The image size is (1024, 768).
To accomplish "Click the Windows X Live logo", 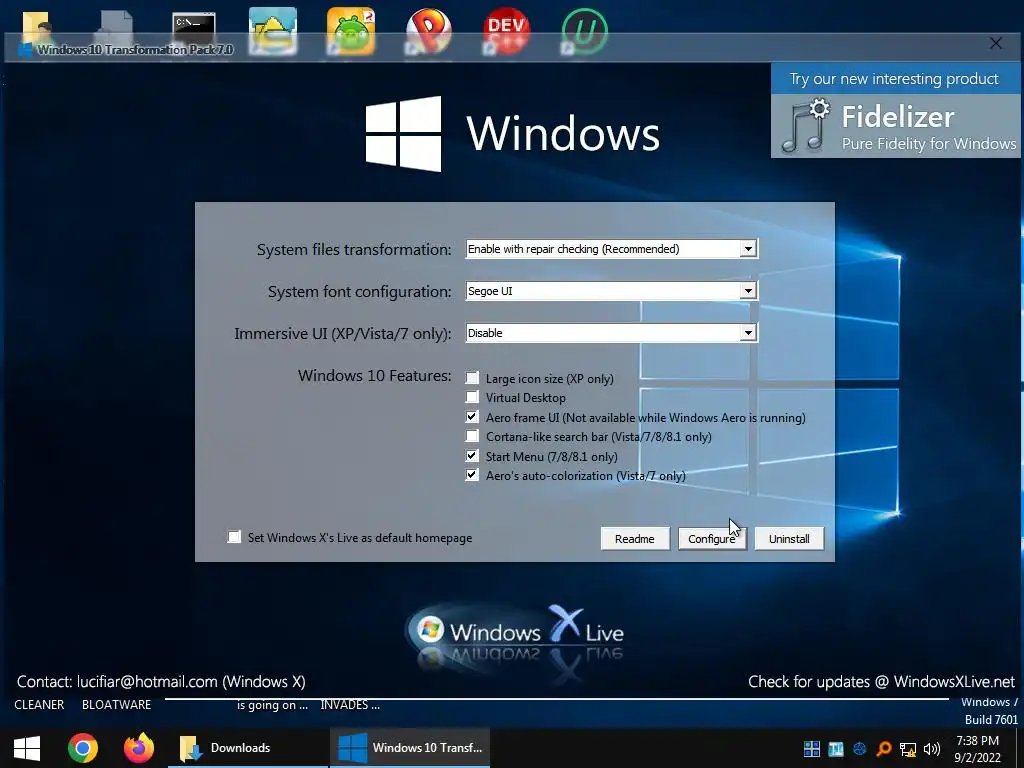I will click(516, 633).
